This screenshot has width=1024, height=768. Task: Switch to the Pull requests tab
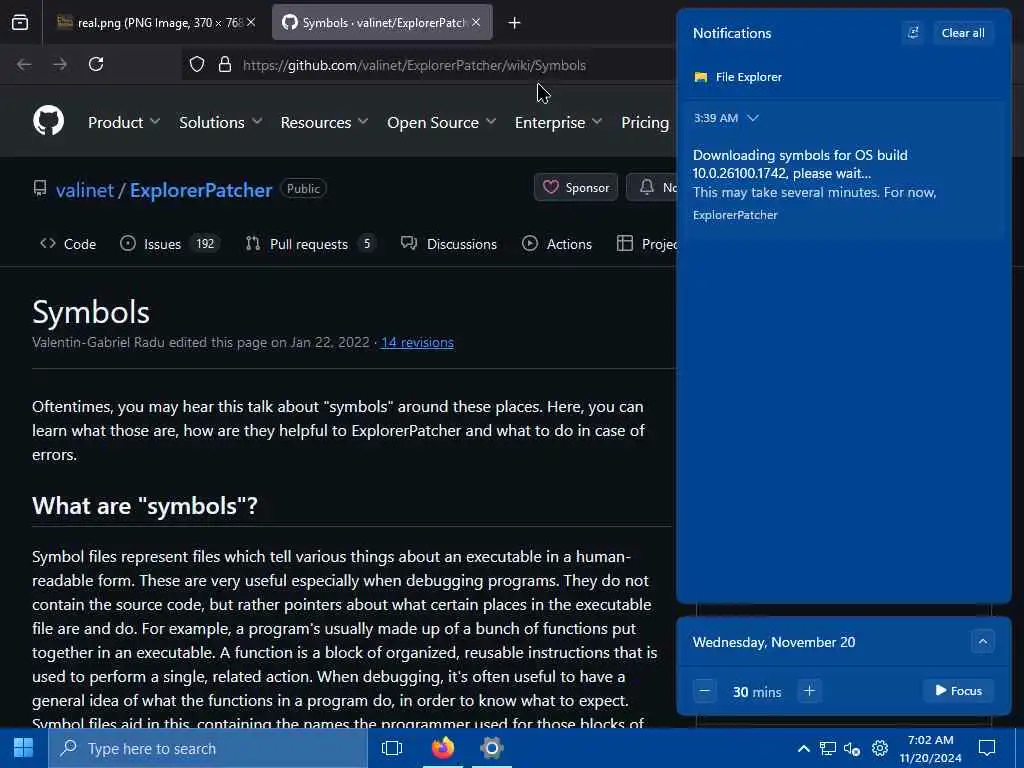(310, 244)
